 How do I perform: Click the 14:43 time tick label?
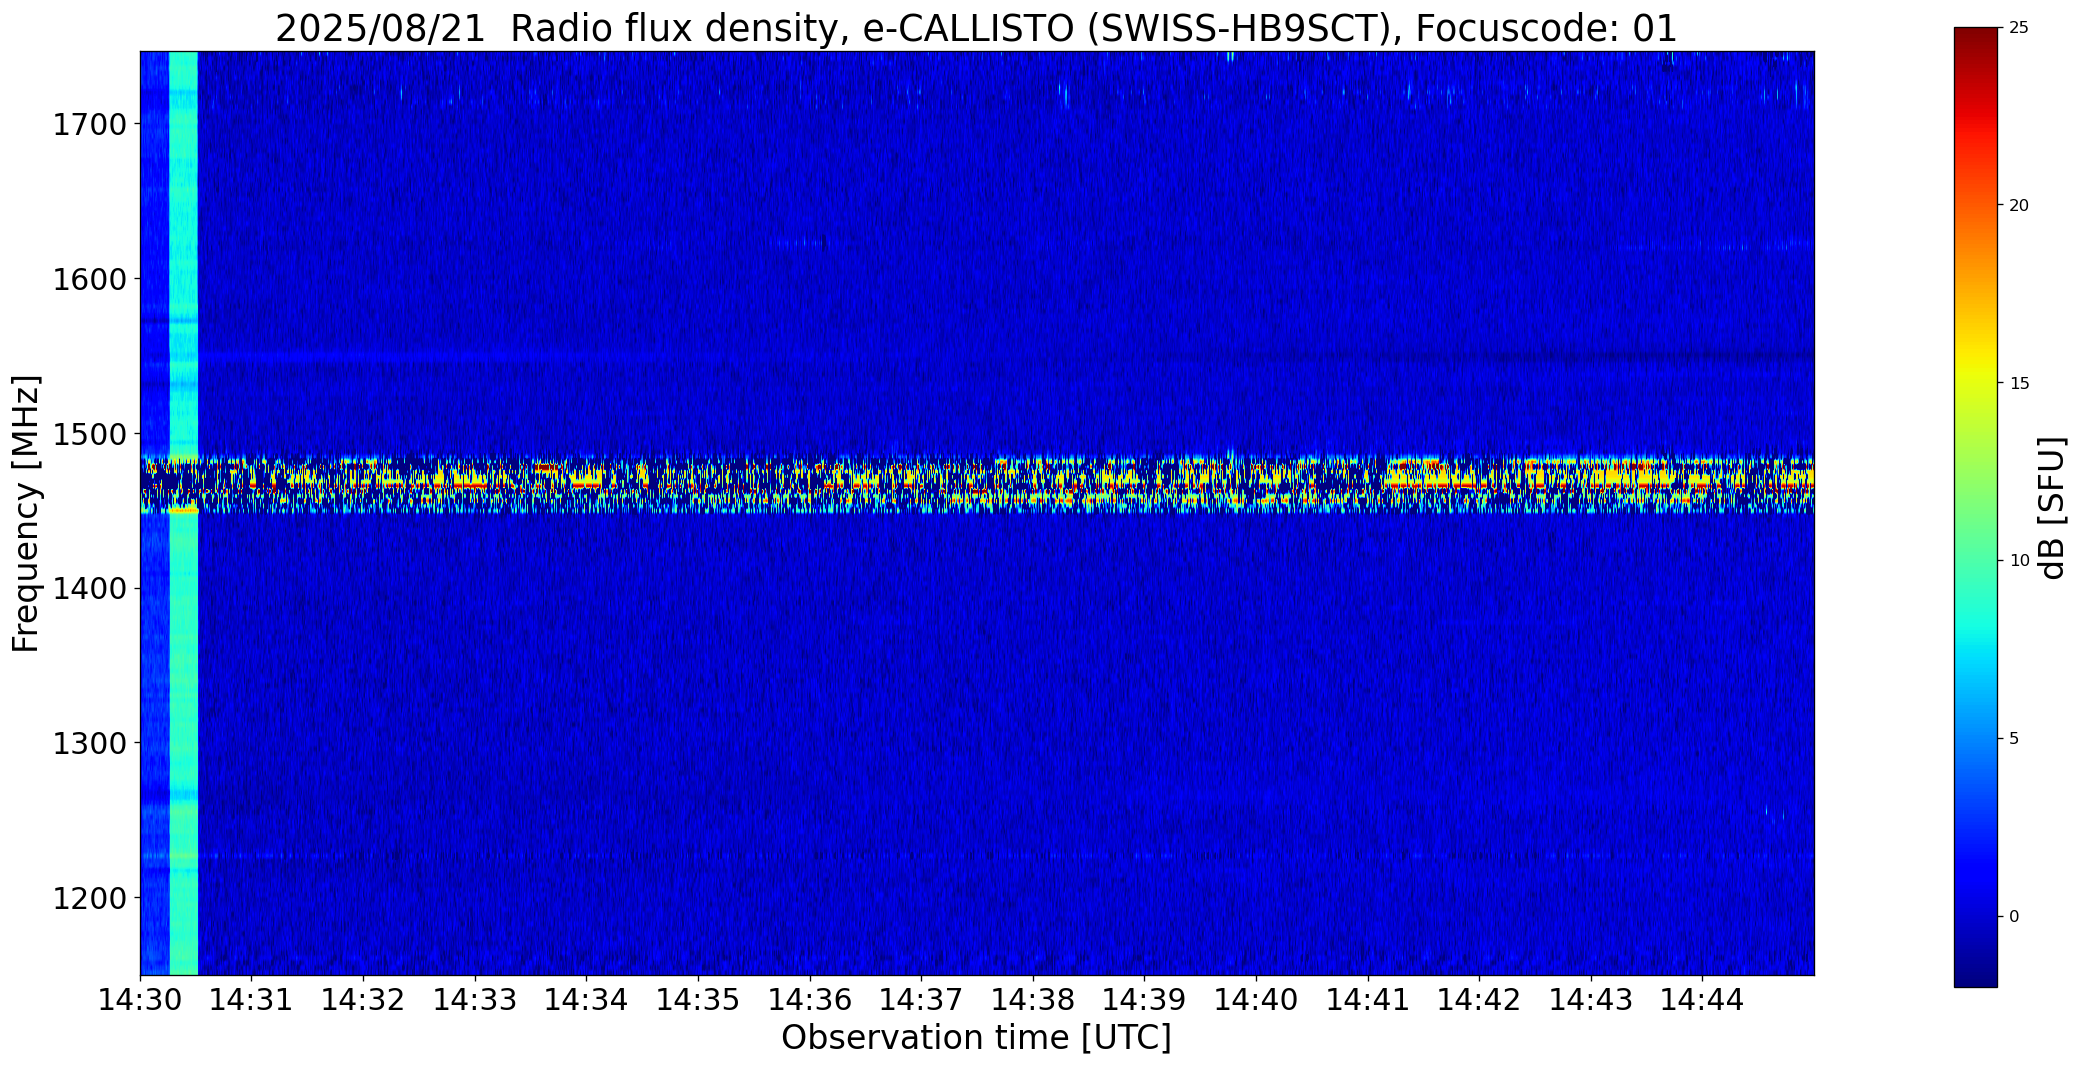[x=1591, y=999]
